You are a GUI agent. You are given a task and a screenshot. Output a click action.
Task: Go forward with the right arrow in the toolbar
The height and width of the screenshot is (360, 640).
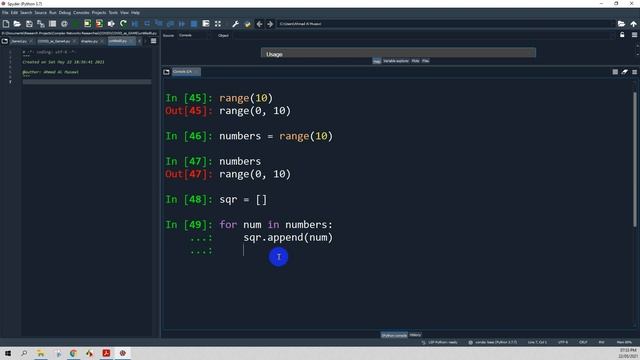point(270,24)
